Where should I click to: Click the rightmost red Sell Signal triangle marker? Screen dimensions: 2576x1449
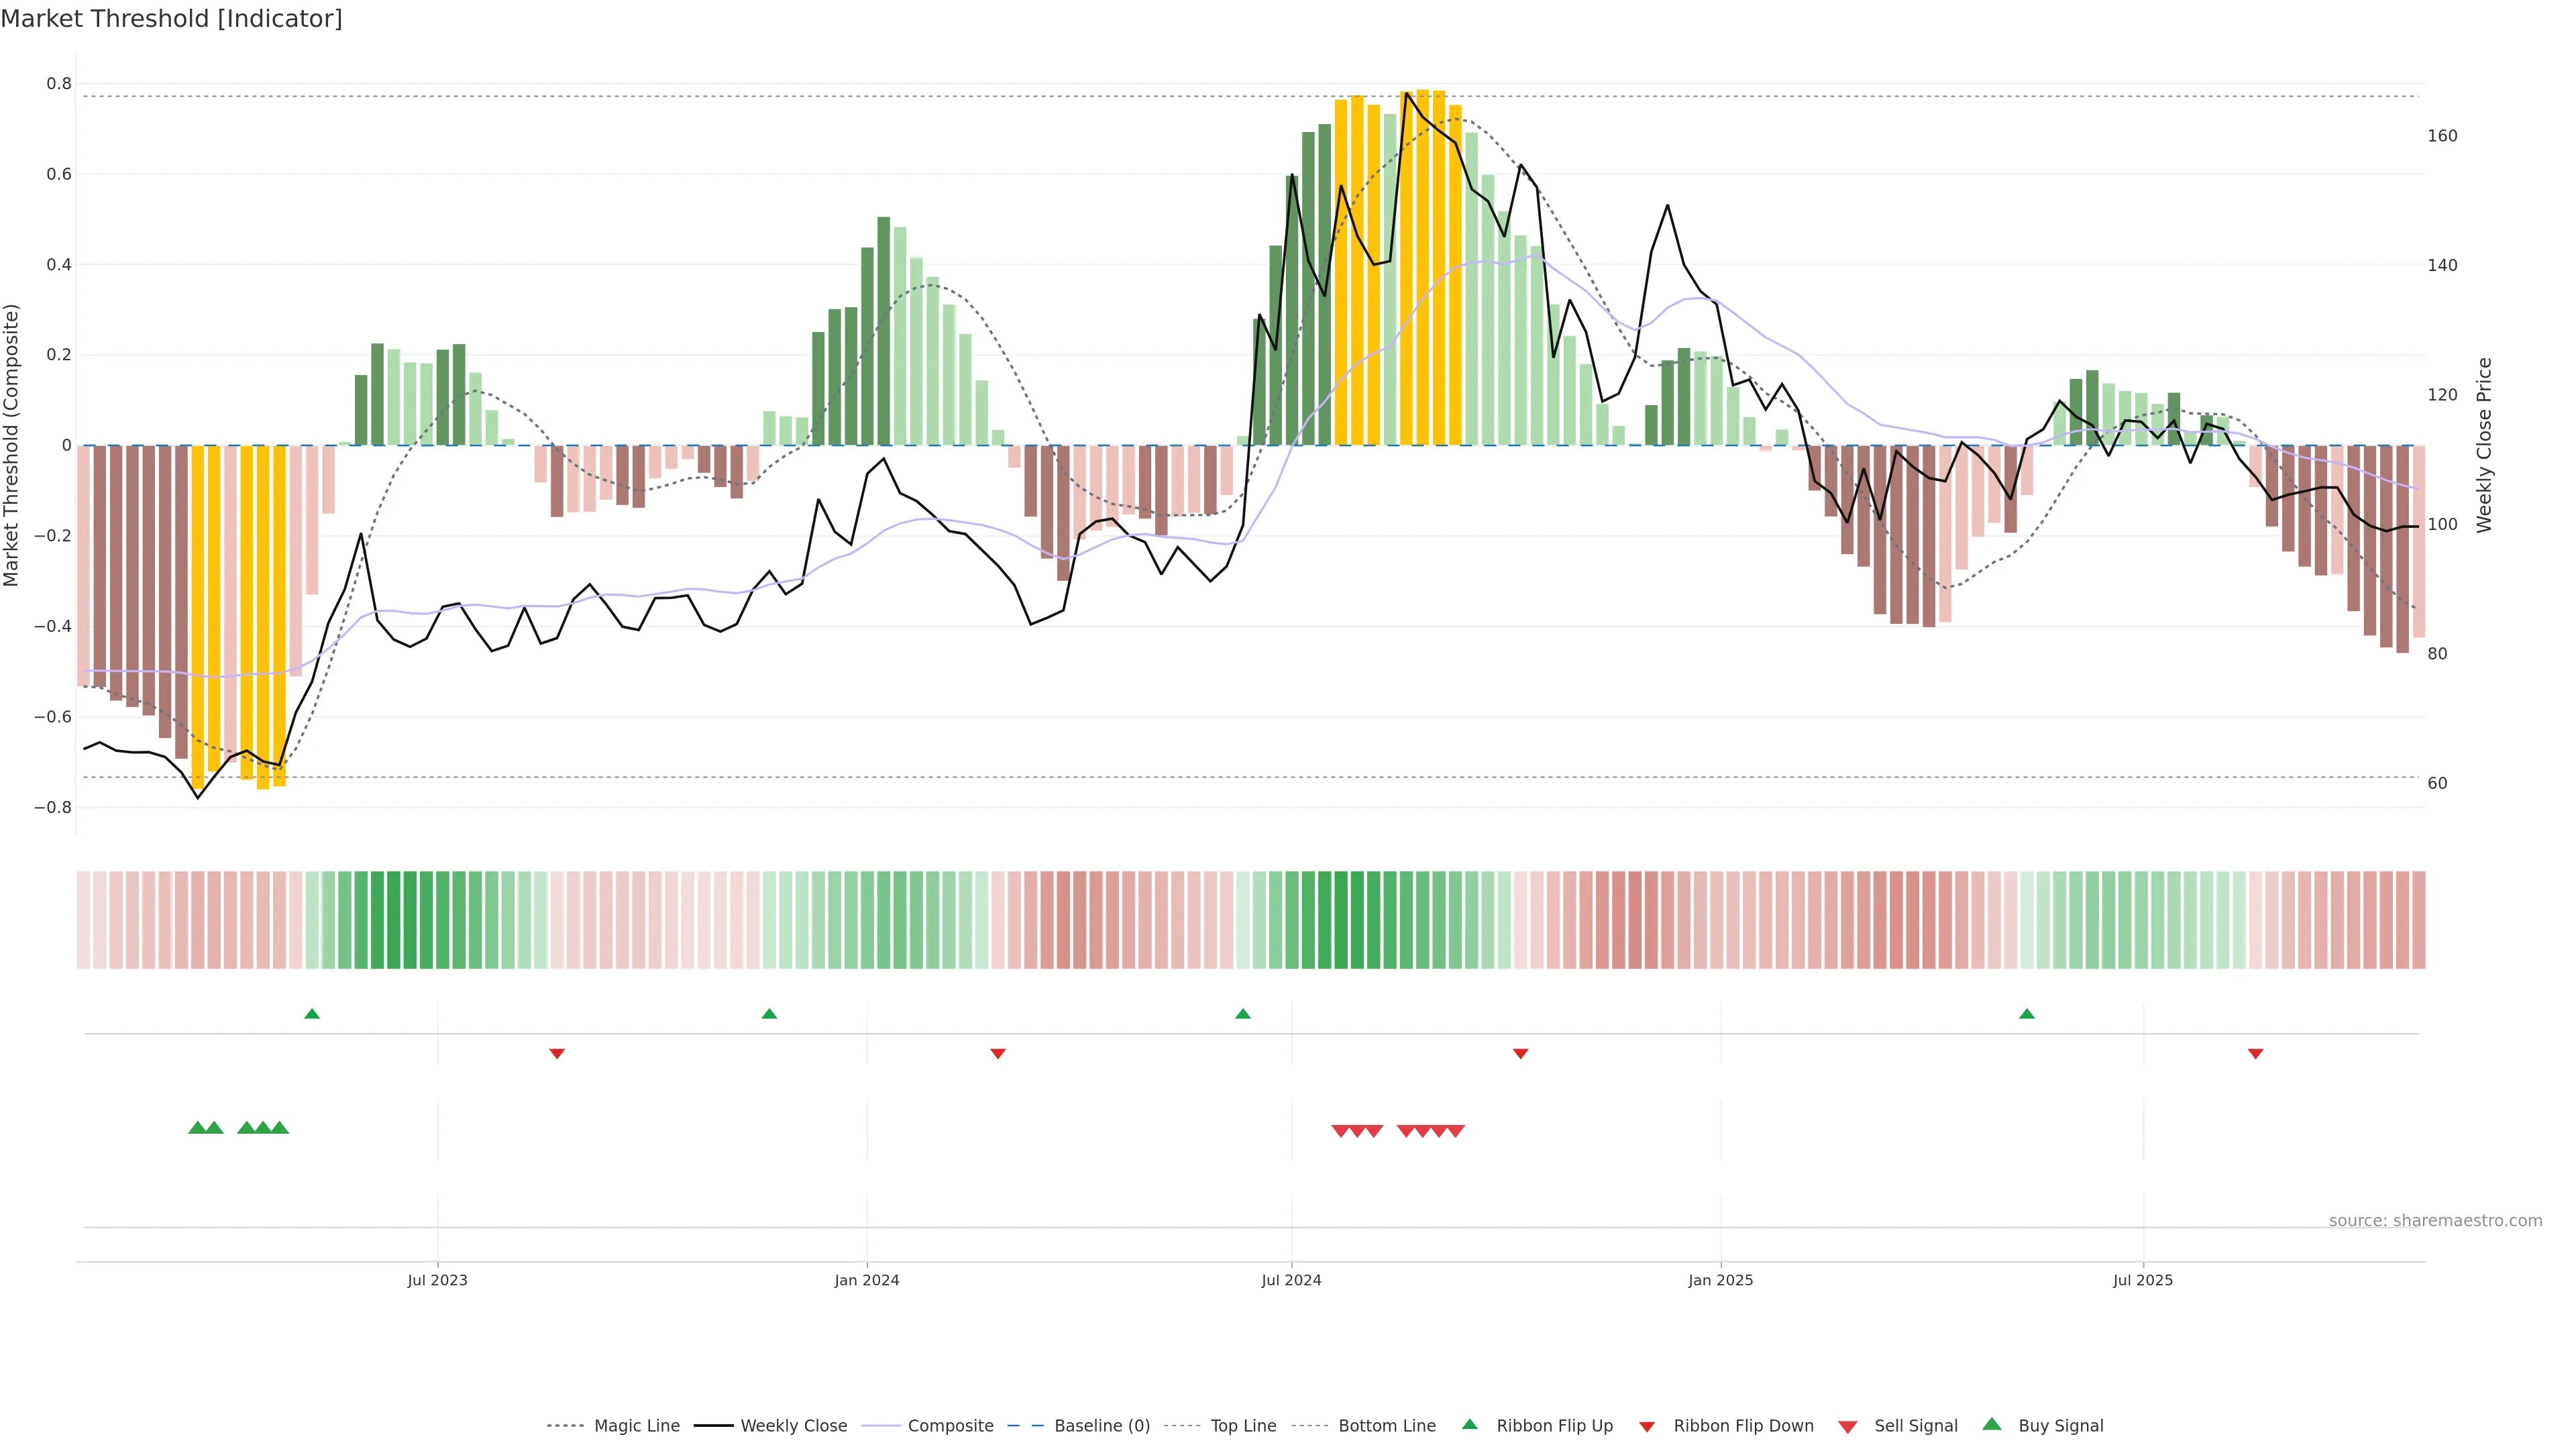[x=1455, y=1131]
